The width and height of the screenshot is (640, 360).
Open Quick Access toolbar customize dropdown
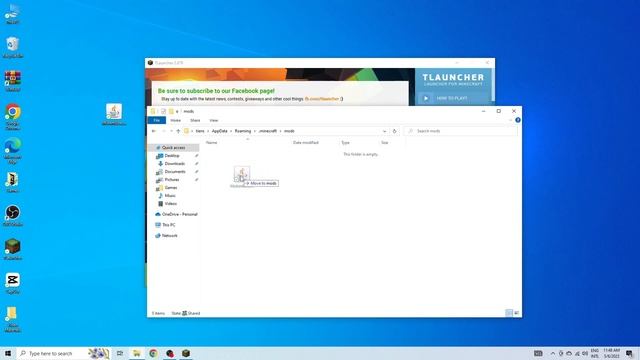pos(177,111)
